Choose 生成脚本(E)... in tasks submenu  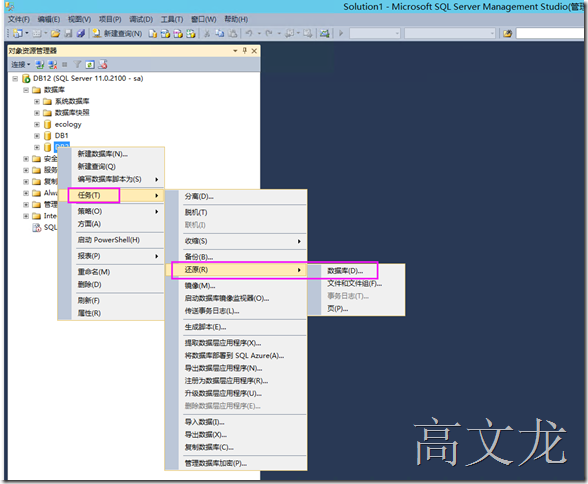205,327
